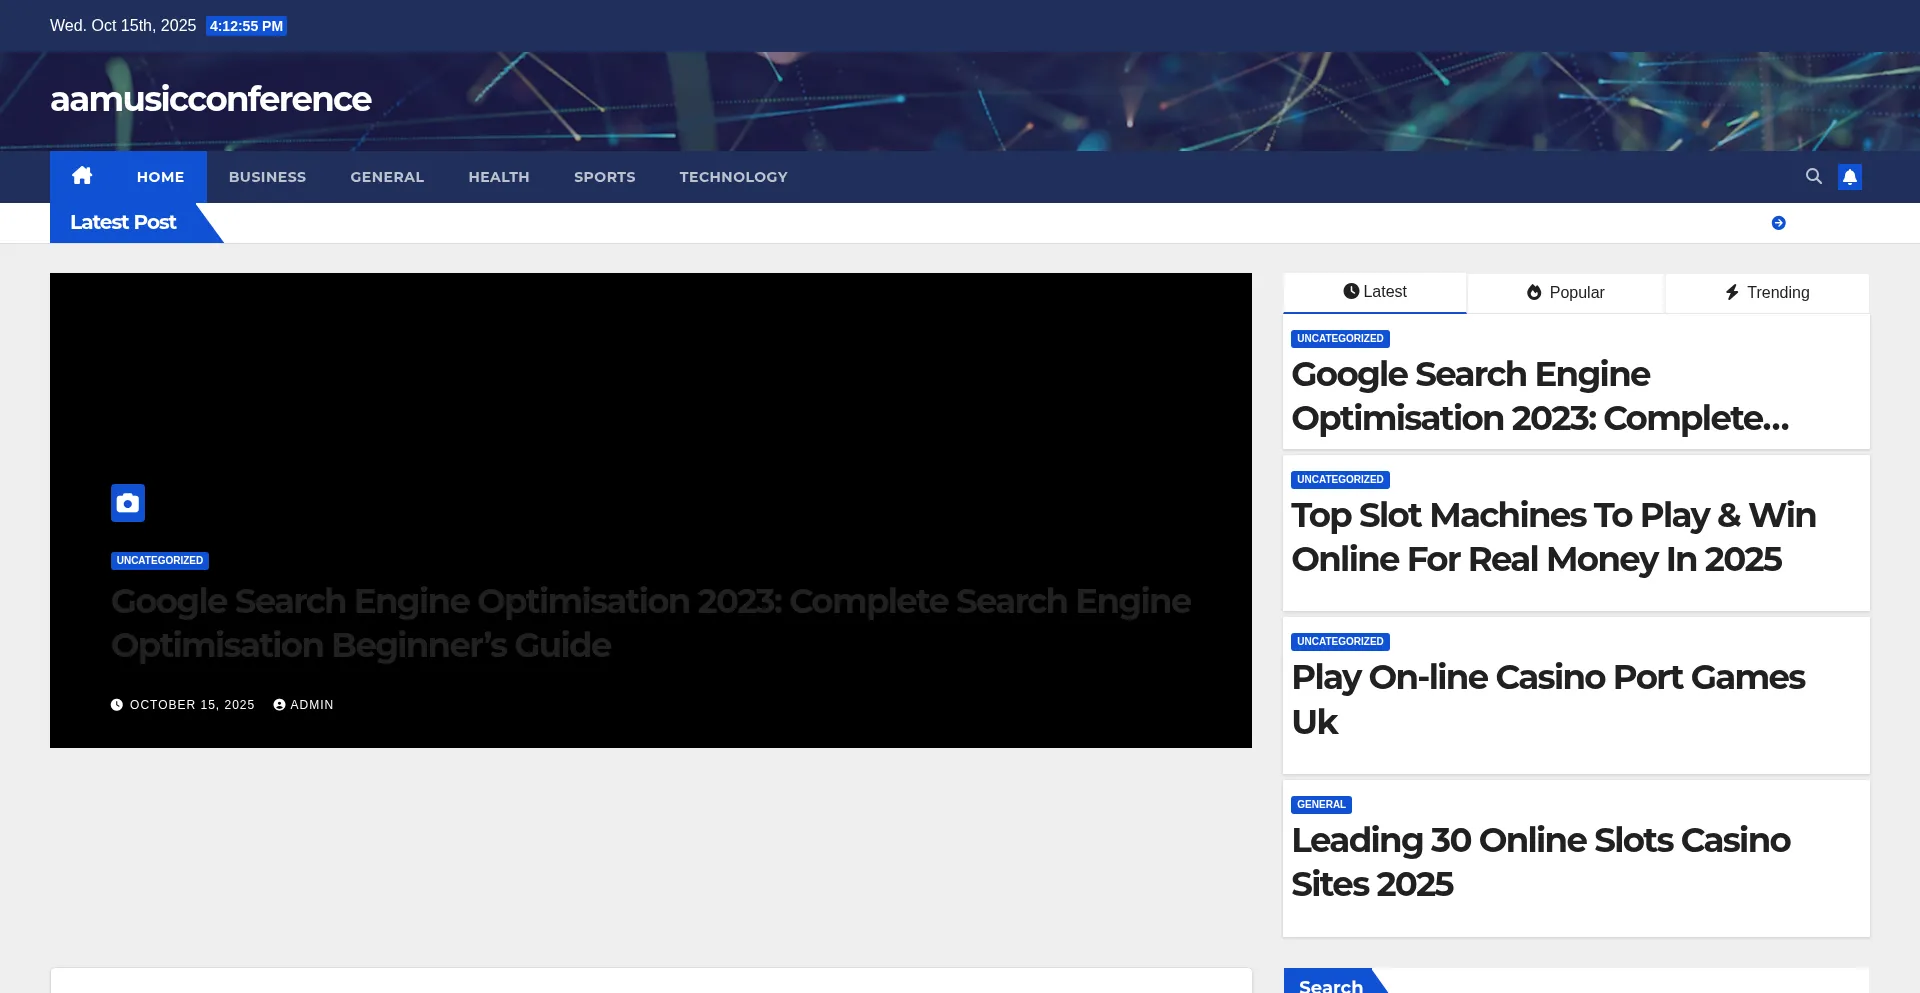Open the Technology menu item
This screenshot has height=993, width=1920.
(x=733, y=177)
